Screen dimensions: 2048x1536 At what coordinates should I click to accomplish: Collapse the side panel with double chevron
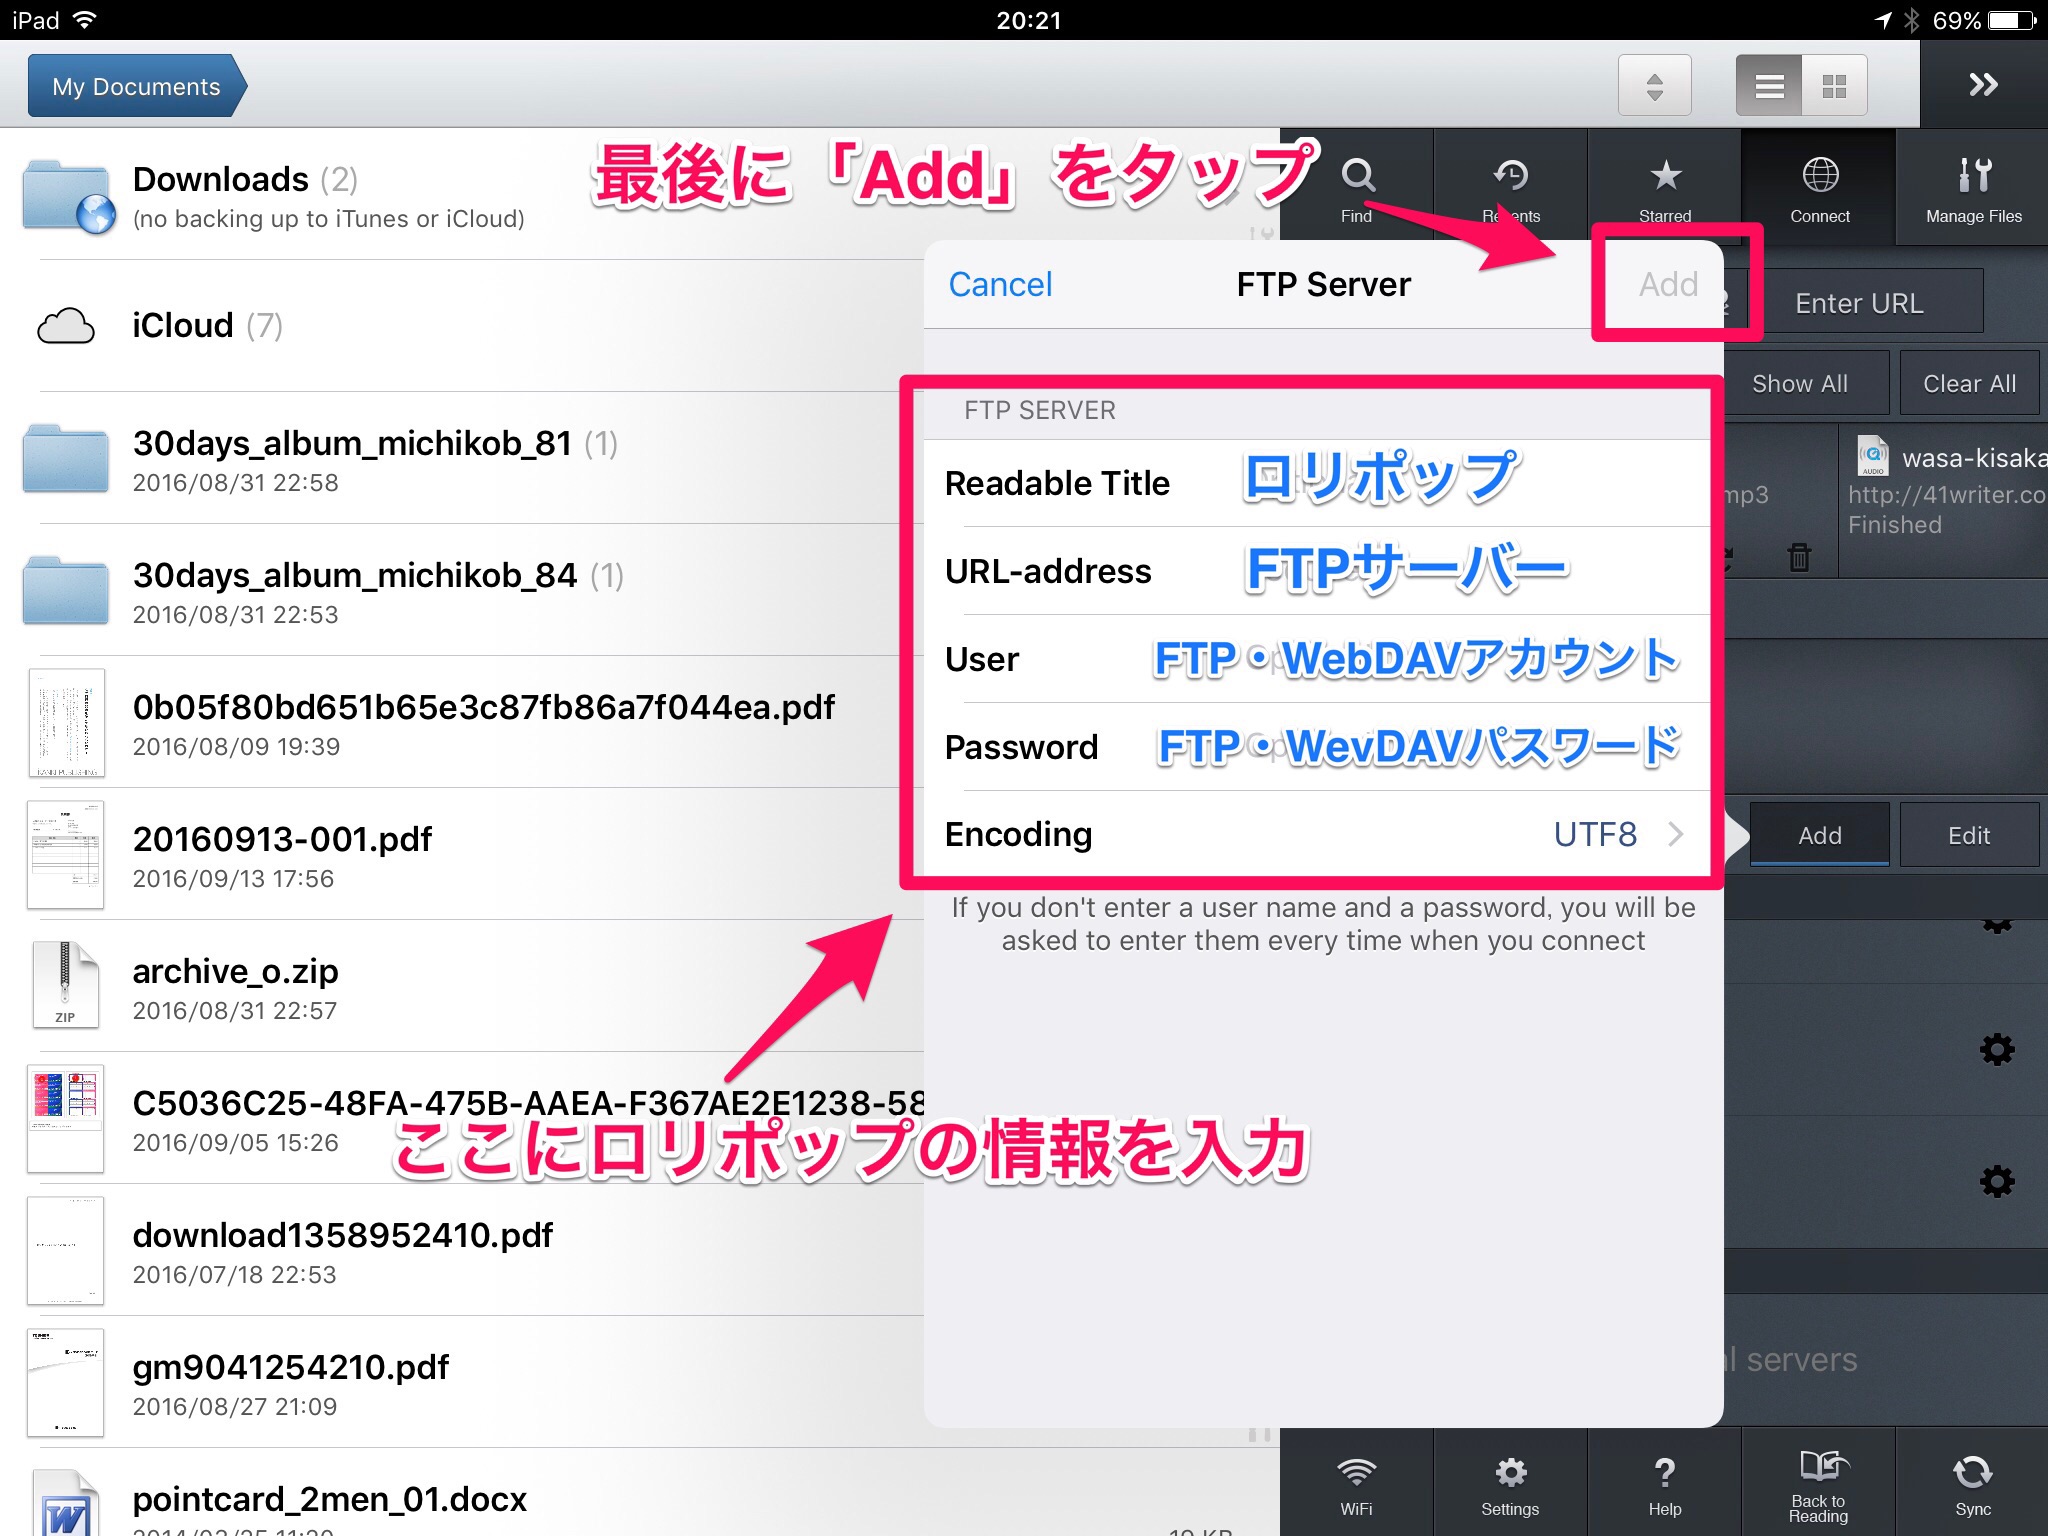[1983, 84]
